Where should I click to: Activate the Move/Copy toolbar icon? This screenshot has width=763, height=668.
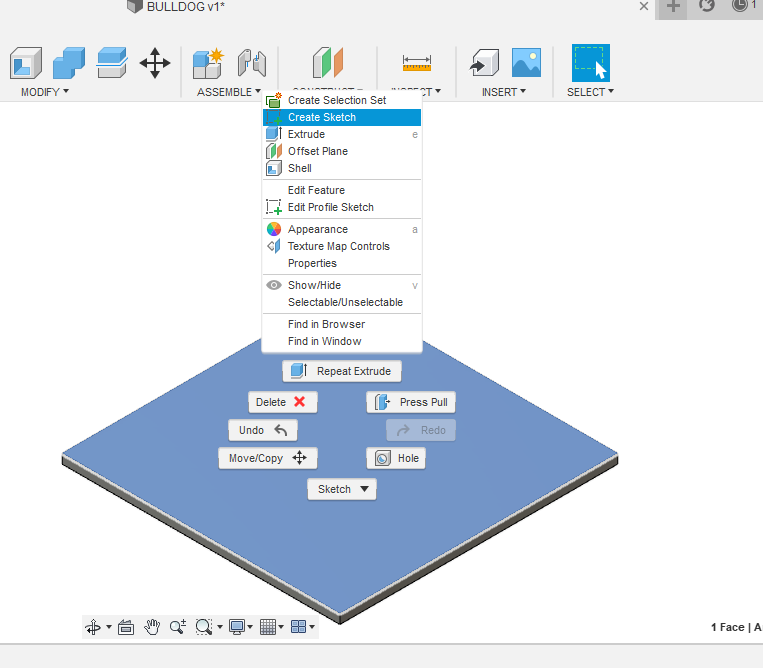tap(155, 63)
